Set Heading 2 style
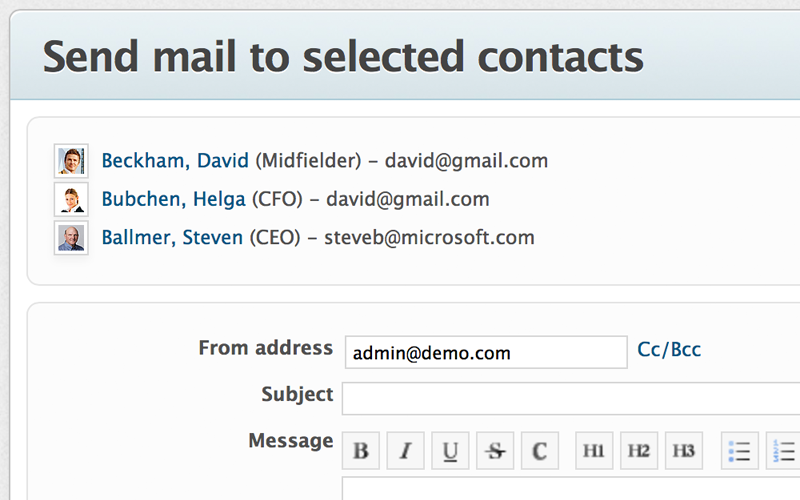Viewport: 800px width, 500px height. point(639,451)
